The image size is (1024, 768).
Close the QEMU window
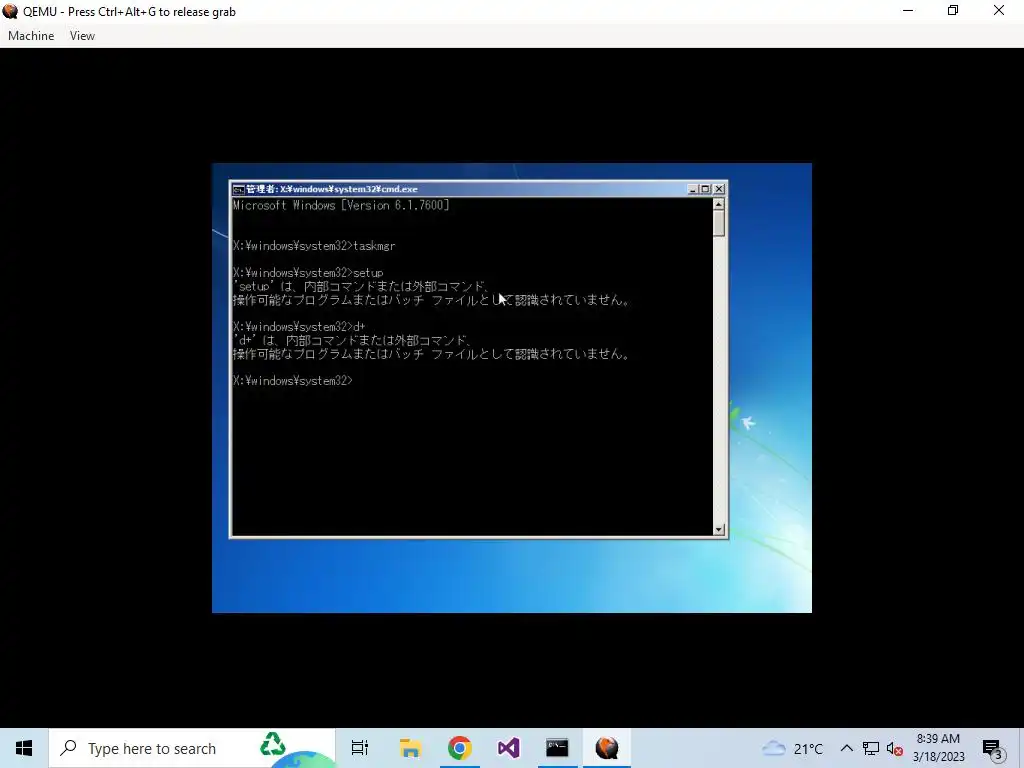click(x=999, y=10)
